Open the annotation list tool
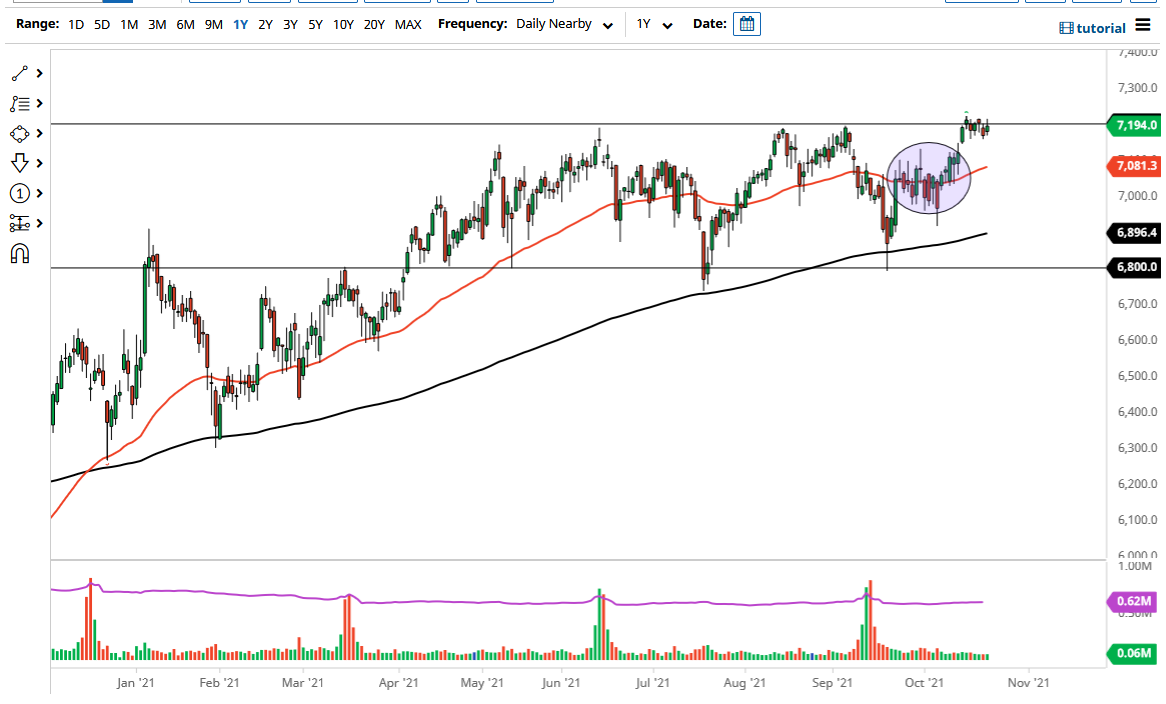The height and width of the screenshot is (704, 1166). (20, 103)
